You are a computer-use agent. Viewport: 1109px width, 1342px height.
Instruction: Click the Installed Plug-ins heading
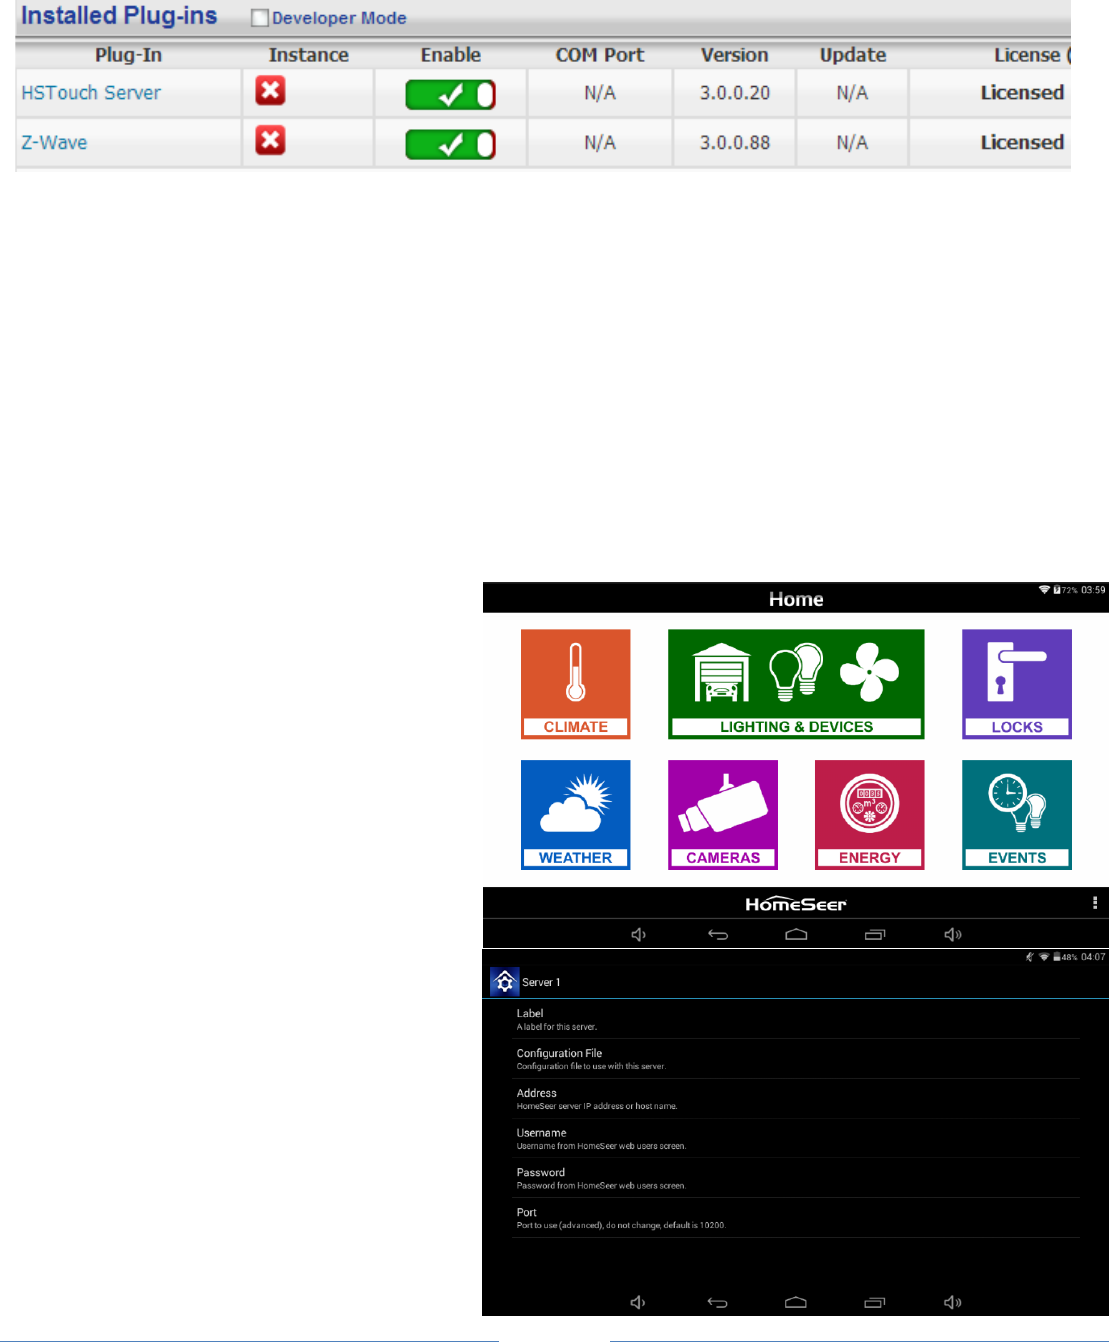coord(119,16)
